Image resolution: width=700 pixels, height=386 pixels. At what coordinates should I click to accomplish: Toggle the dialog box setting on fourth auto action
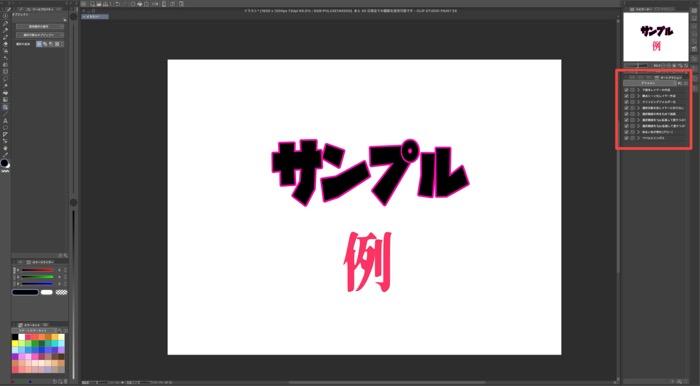coord(632,108)
